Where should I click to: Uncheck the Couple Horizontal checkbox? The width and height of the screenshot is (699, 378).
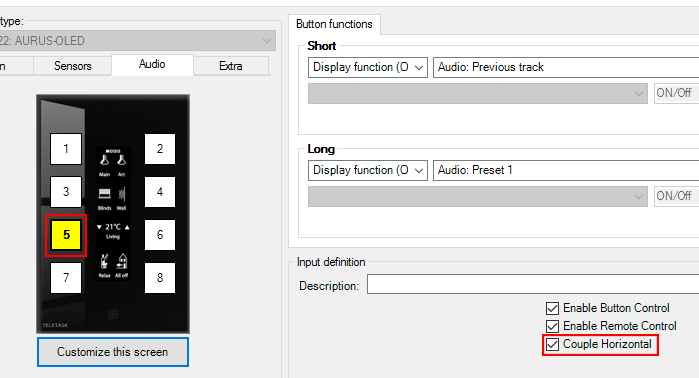pyautogui.click(x=552, y=345)
